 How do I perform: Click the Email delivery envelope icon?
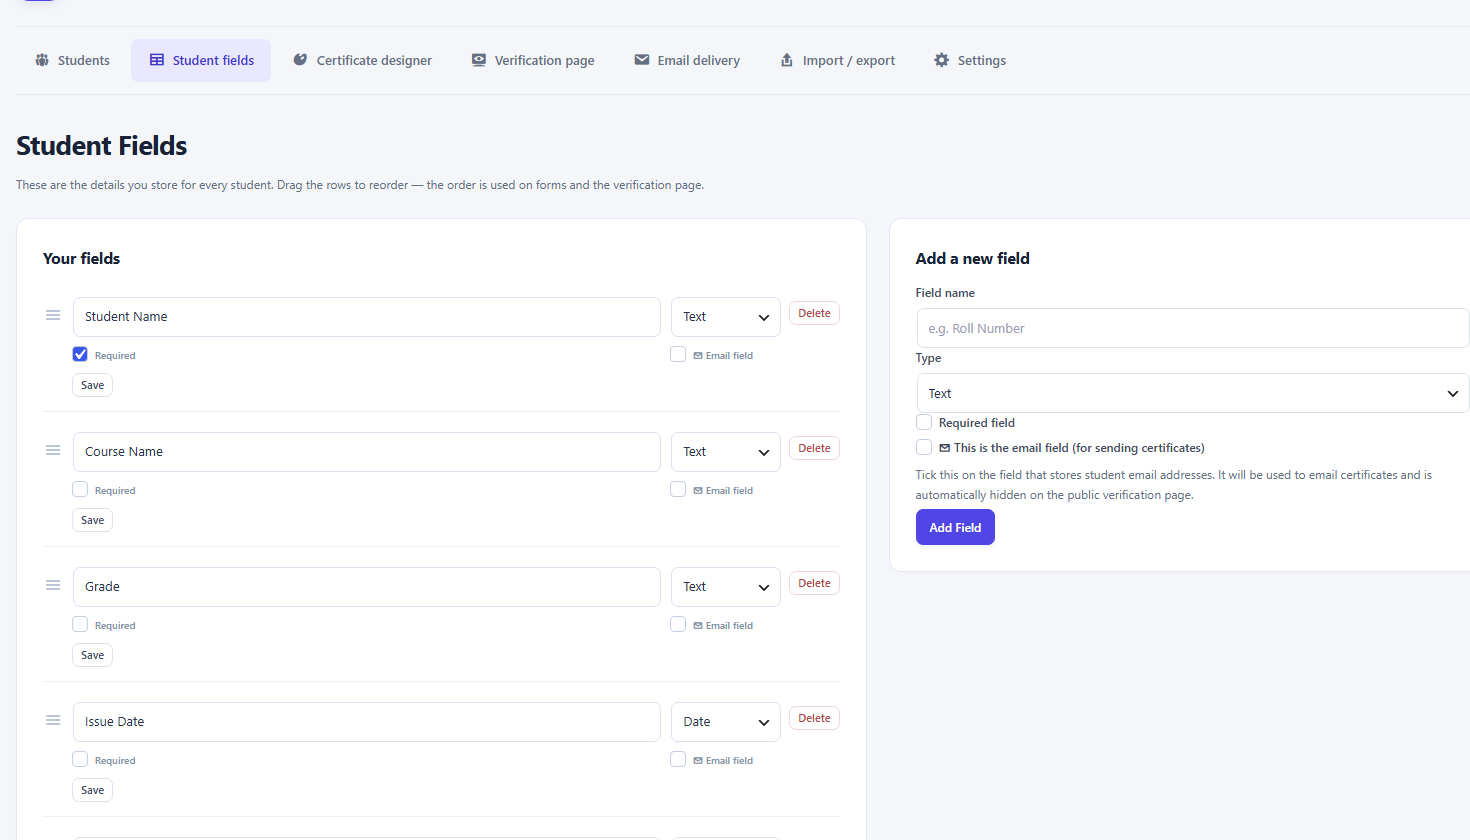point(642,60)
